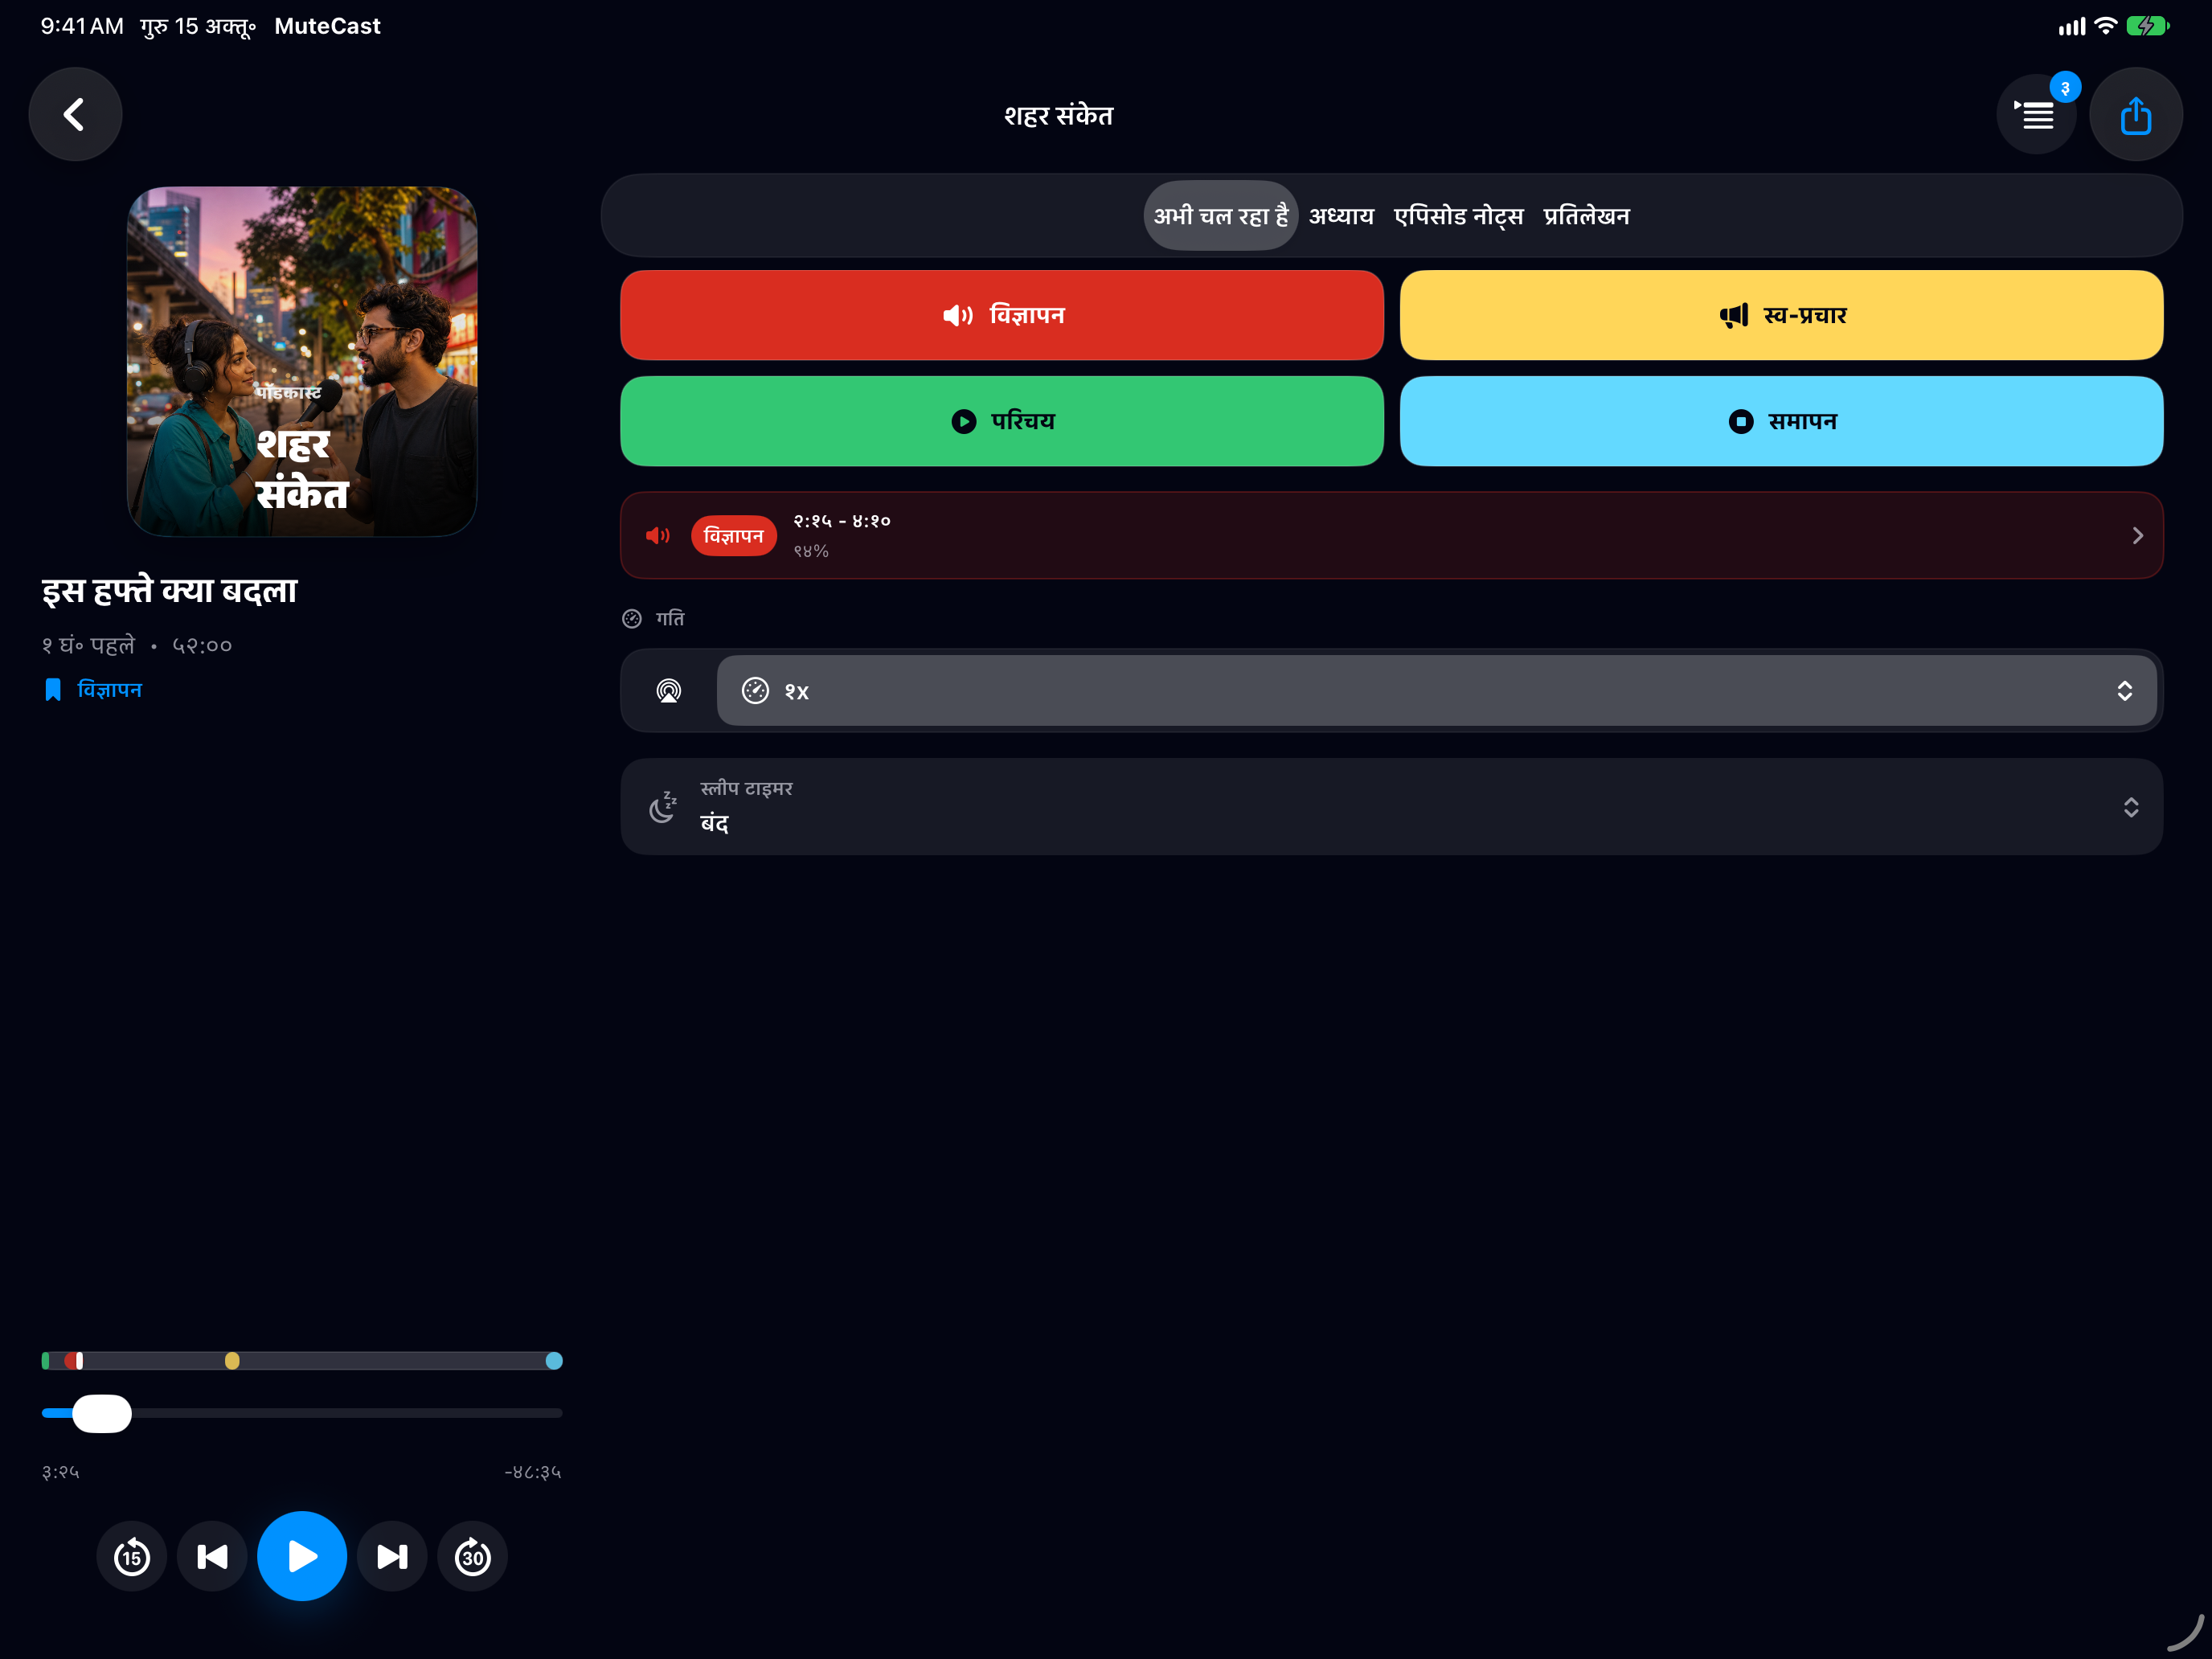The image size is (2212, 1659).
Task: Click blue end marker on segment timeline
Action: point(554,1361)
